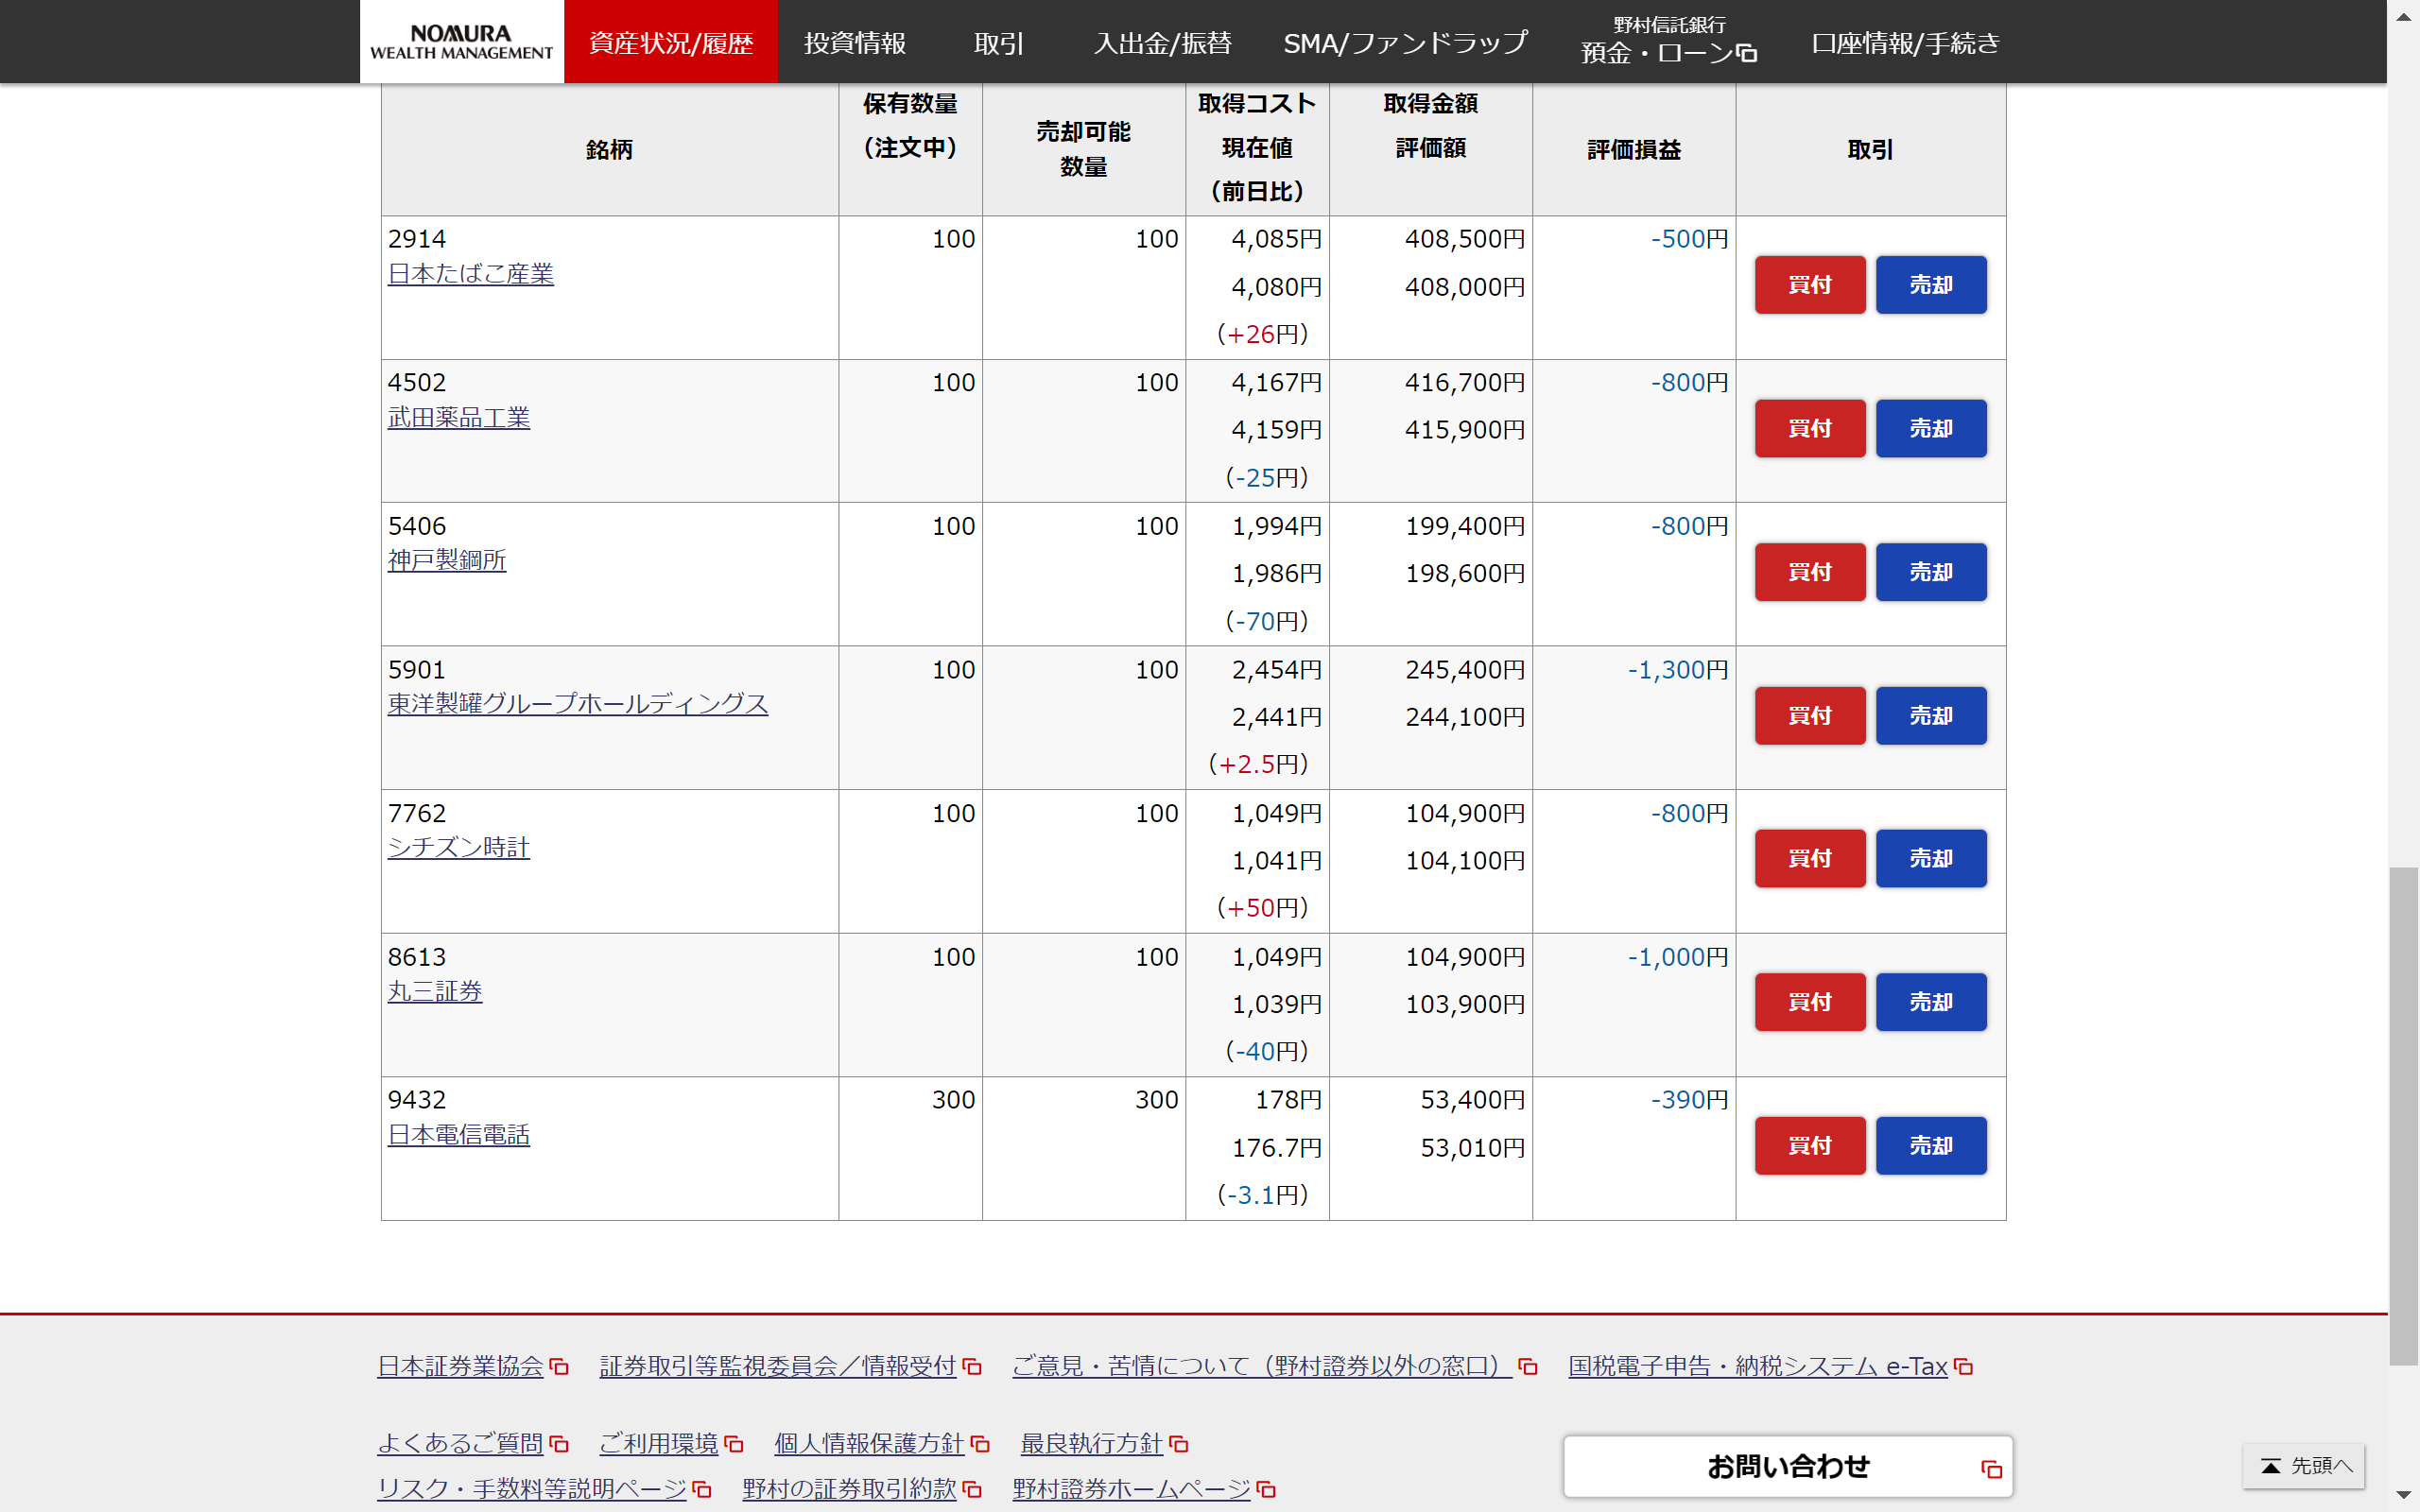Click the external-link icon beside 預金・ローン

tap(1747, 53)
